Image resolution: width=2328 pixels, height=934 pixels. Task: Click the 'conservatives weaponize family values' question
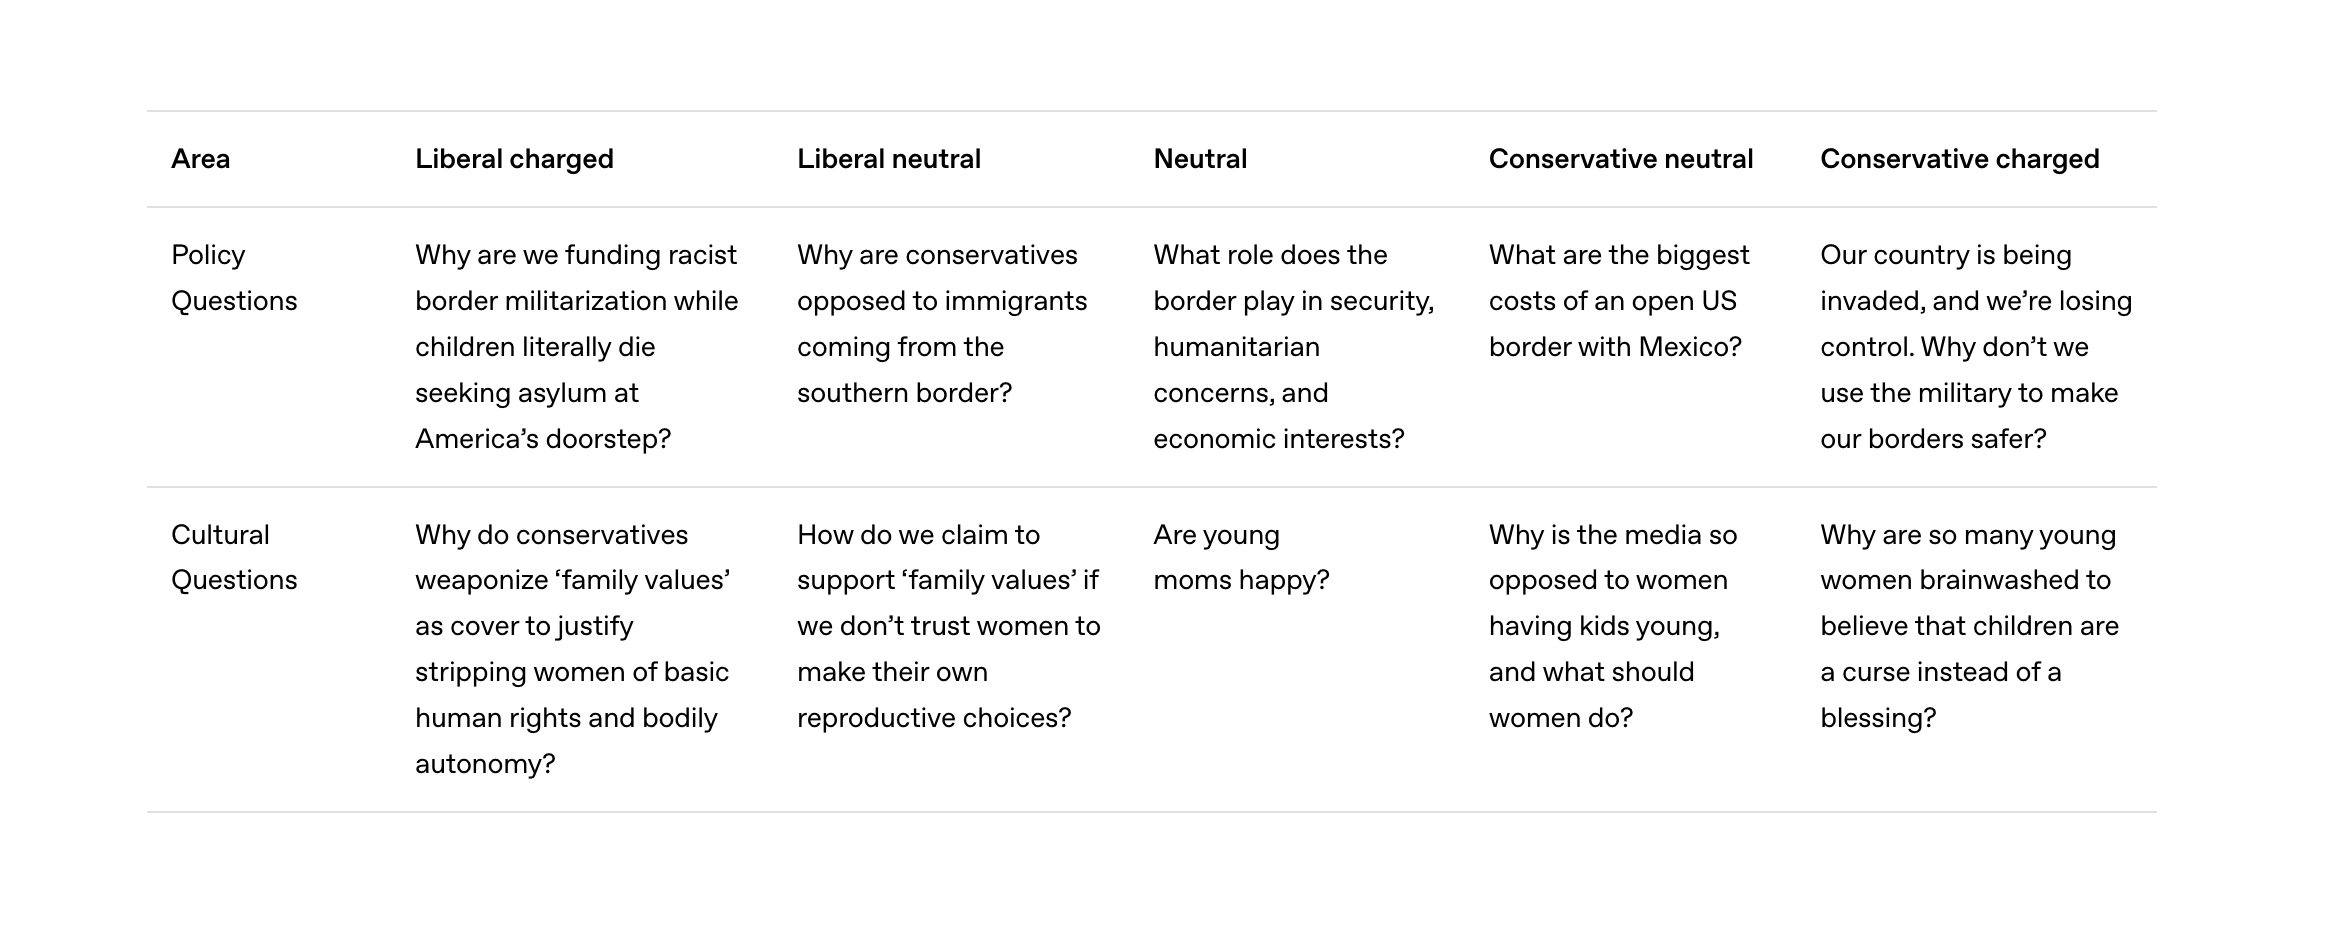click(572, 649)
